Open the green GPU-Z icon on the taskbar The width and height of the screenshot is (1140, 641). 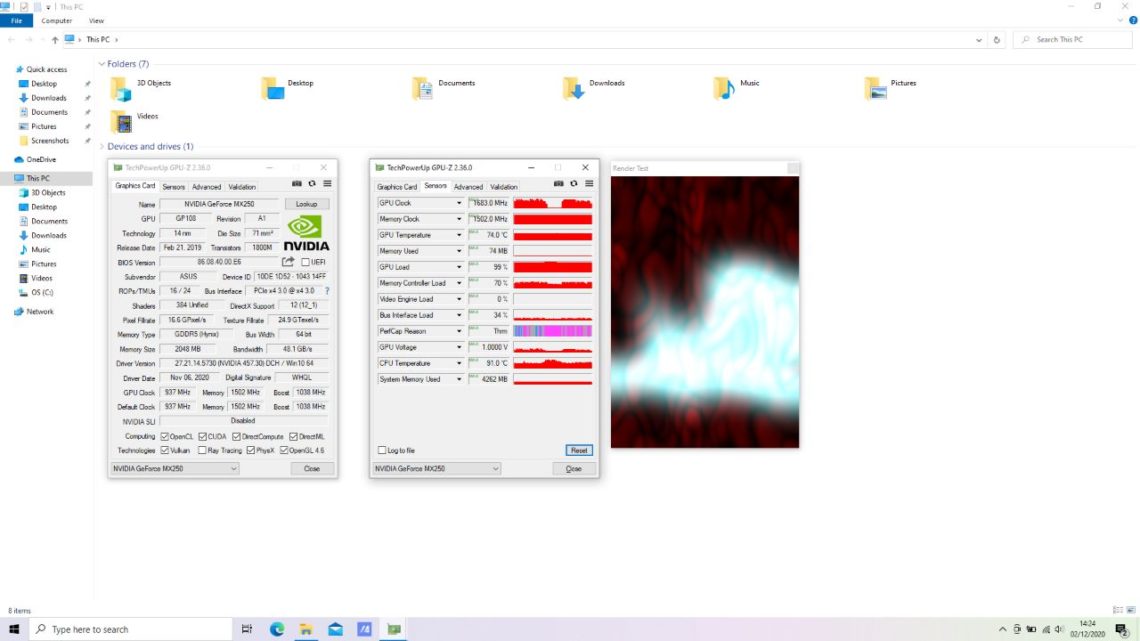click(394, 629)
